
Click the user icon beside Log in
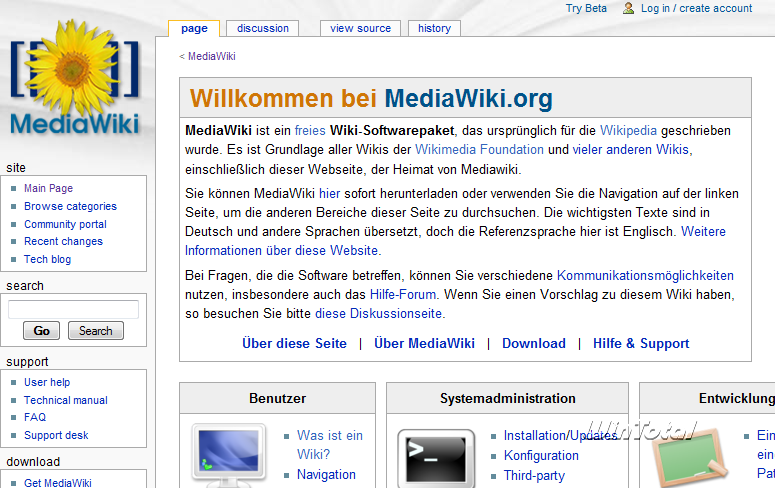coord(628,8)
